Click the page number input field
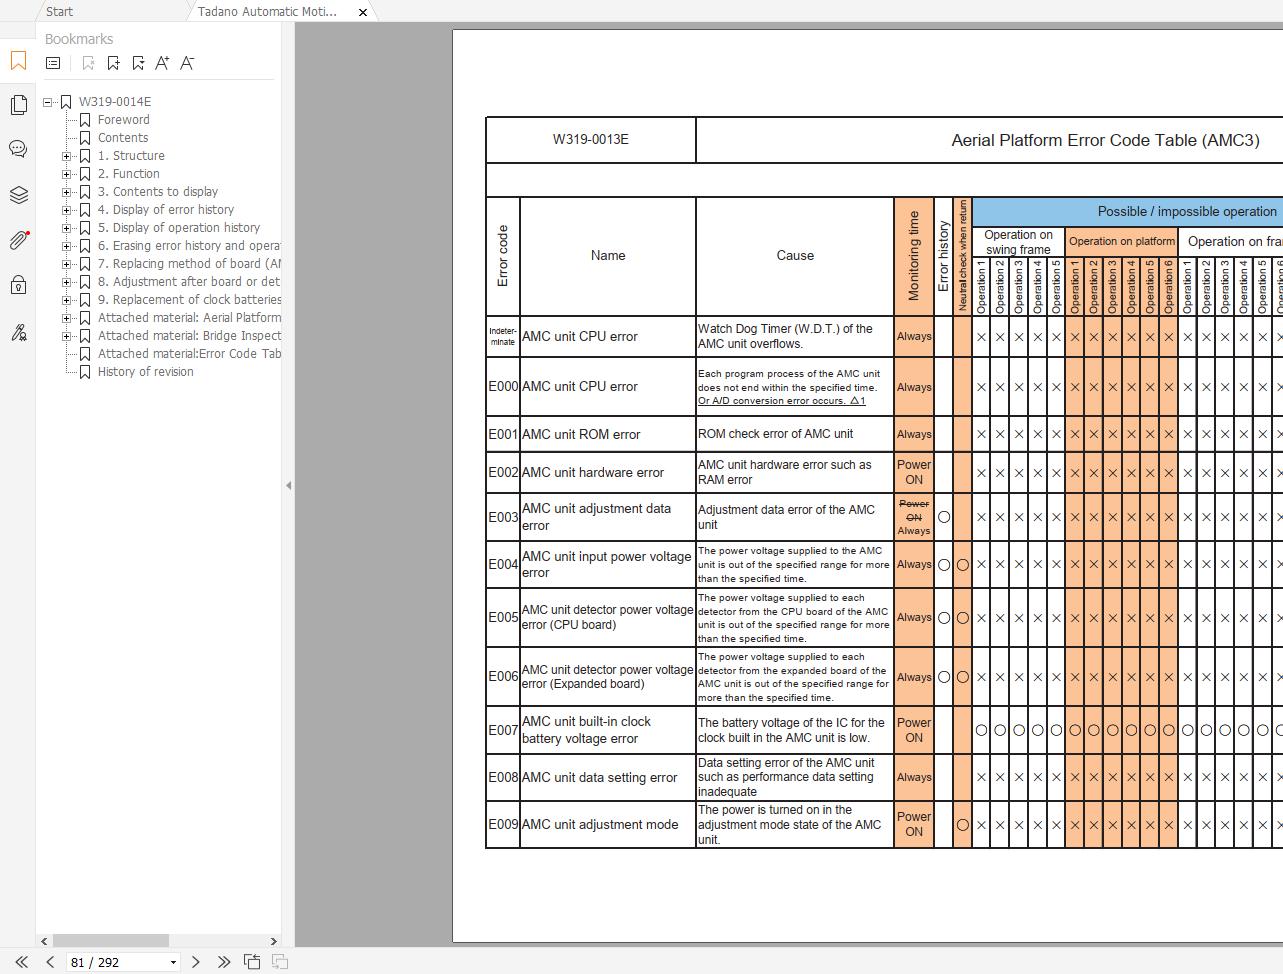The width and height of the screenshot is (1283, 974). pos(116,963)
